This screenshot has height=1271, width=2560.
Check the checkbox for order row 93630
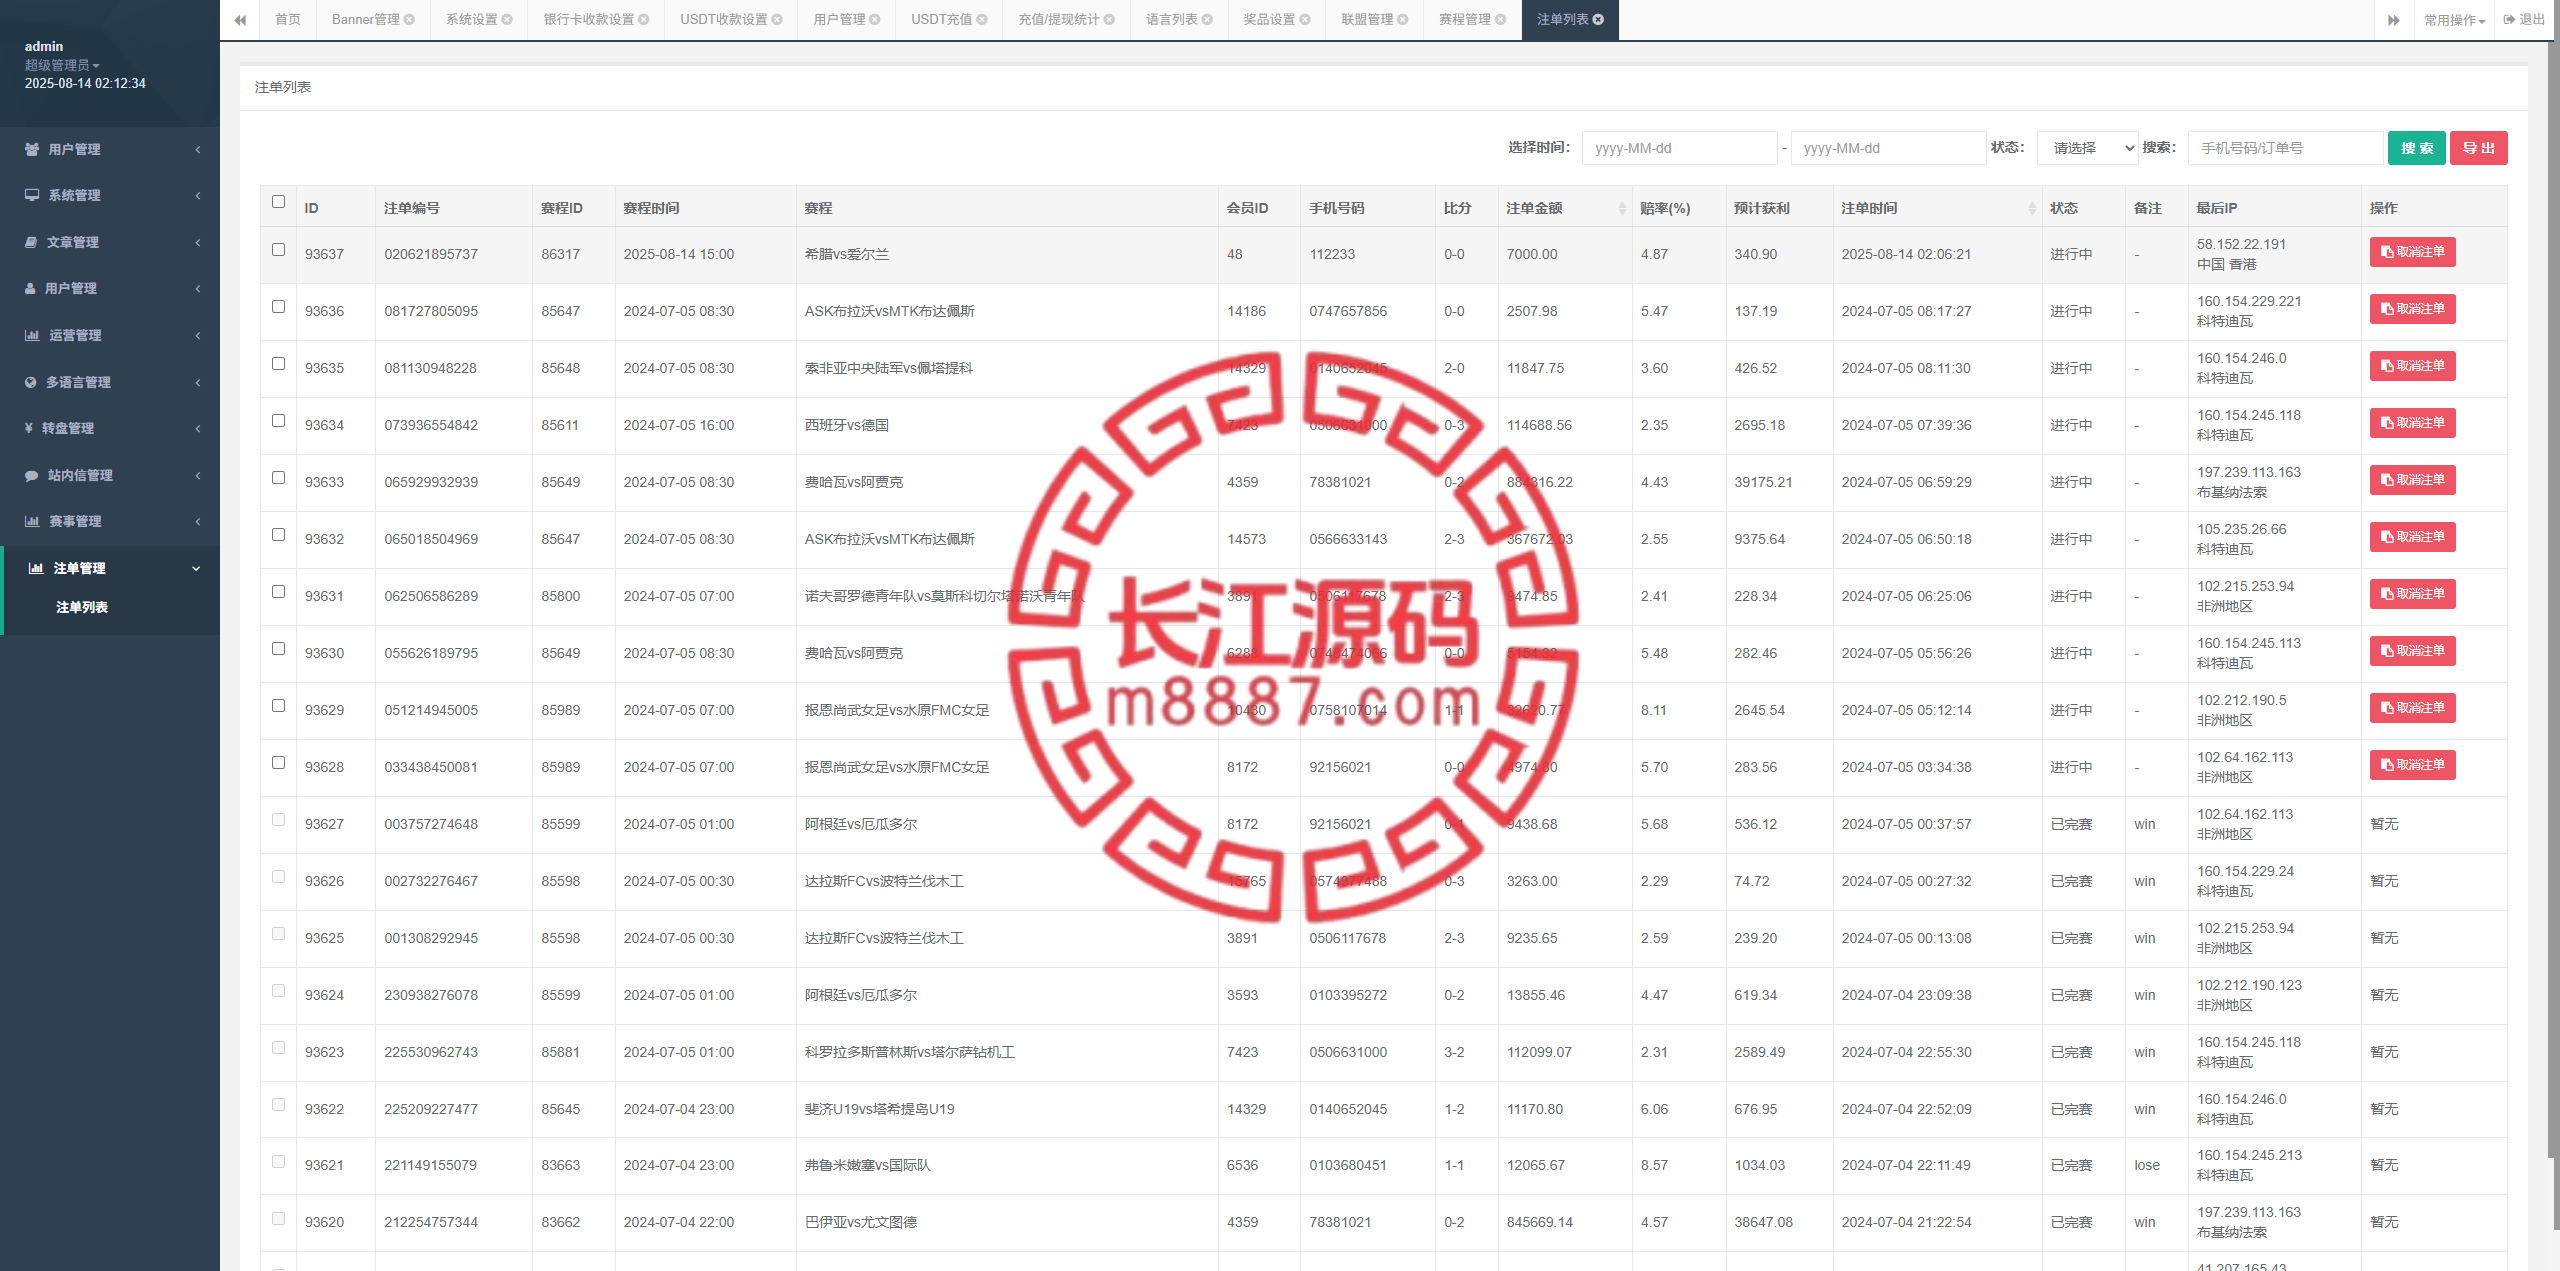tap(278, 649)
